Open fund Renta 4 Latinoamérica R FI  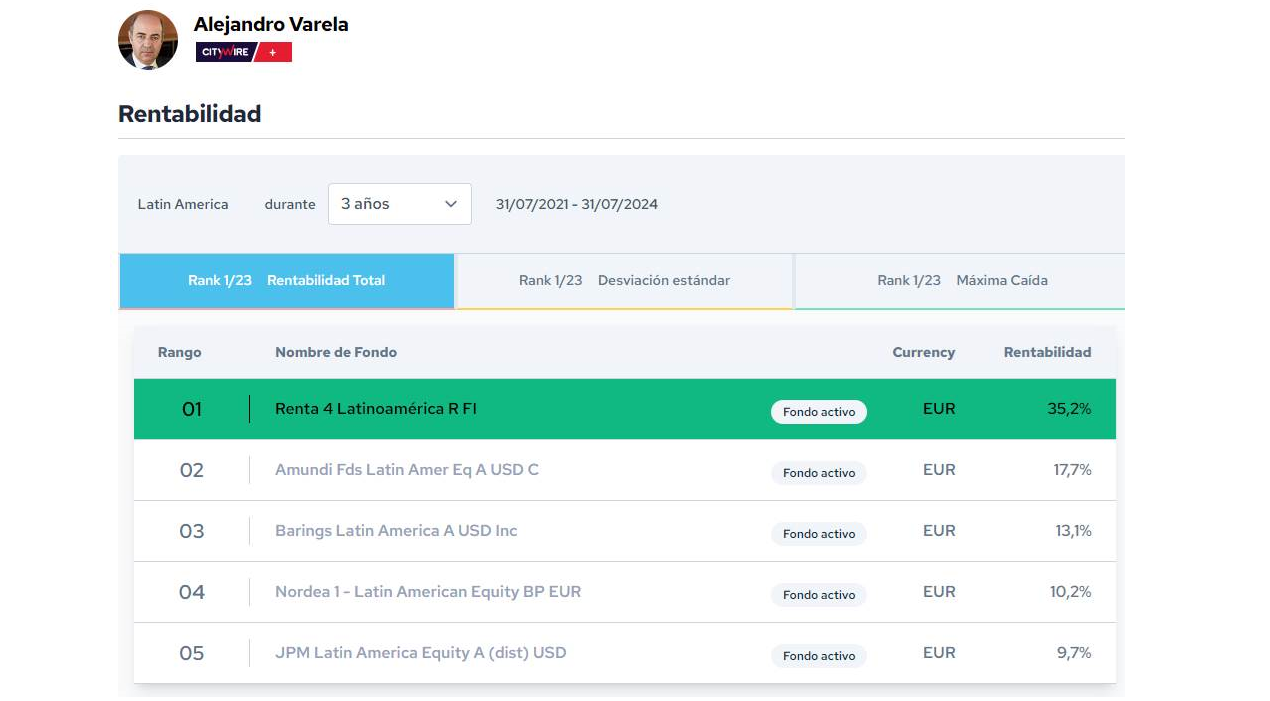pos(376,409)
